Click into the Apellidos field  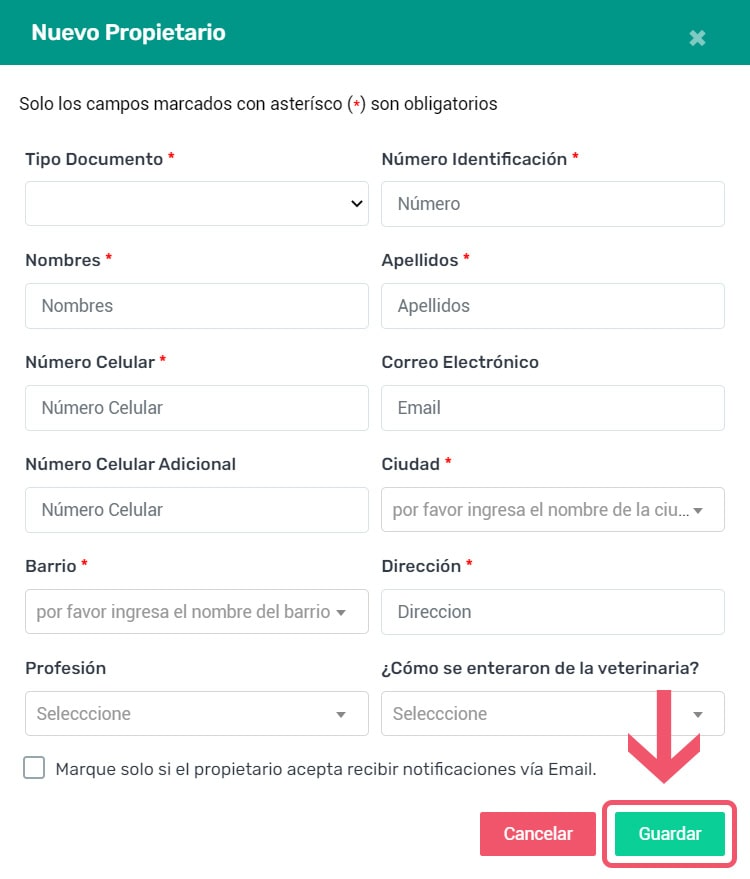click(x=553, y=306)
